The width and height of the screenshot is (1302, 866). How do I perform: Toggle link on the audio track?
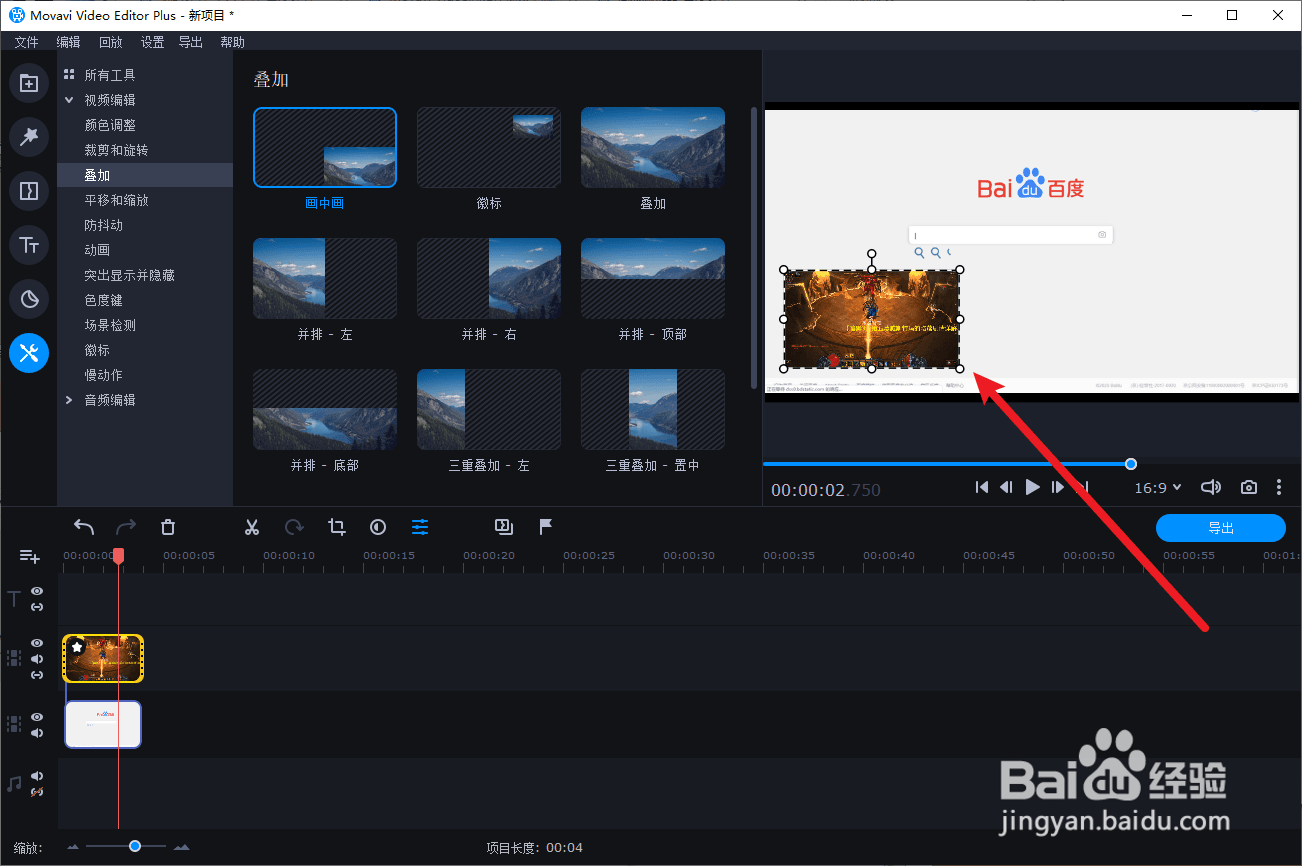tap(37, 792)
